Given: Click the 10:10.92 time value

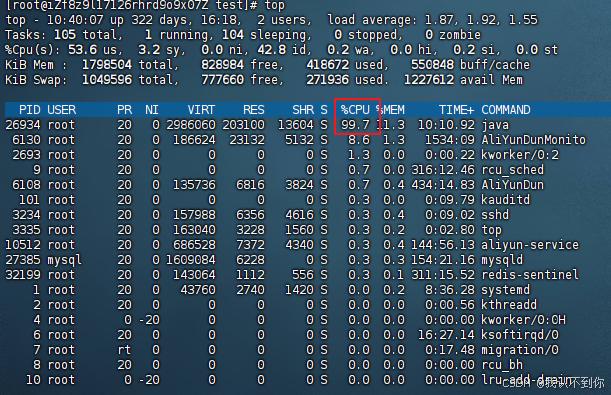Looking at the screenshot, I should coord(446,125).
